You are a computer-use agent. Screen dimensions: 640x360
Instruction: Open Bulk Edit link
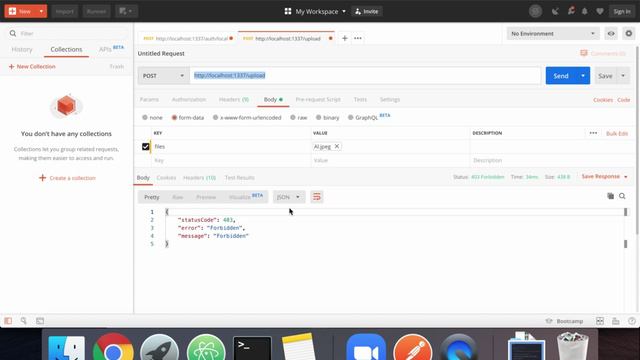(617, 133)
